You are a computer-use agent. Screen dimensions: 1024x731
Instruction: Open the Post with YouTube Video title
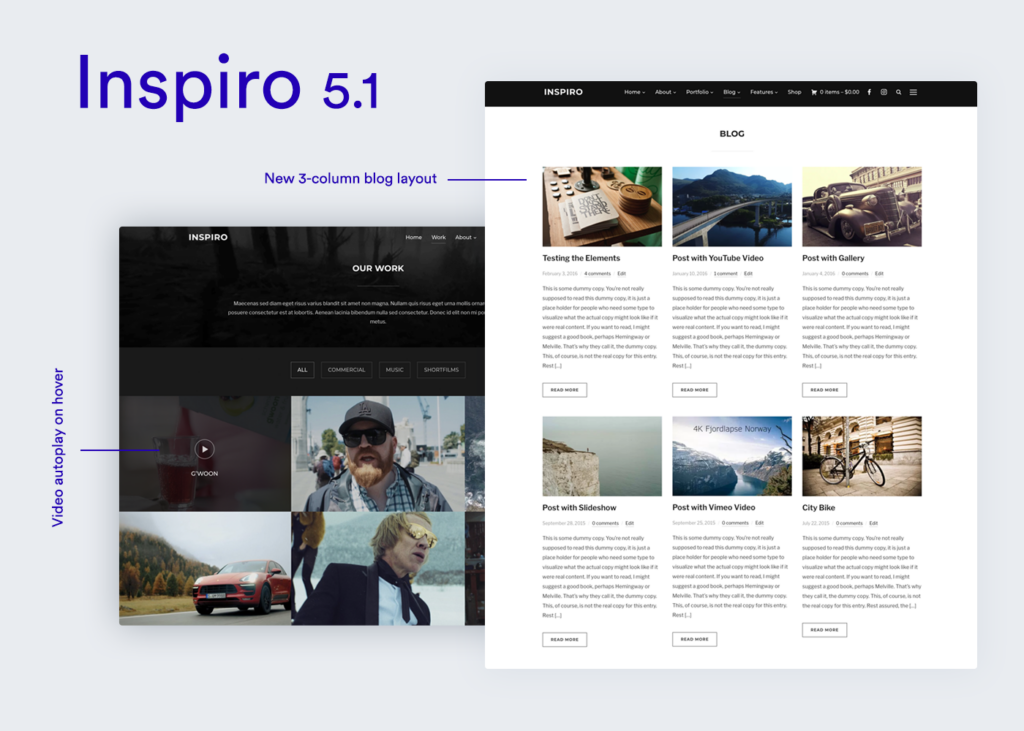[718, 258]
